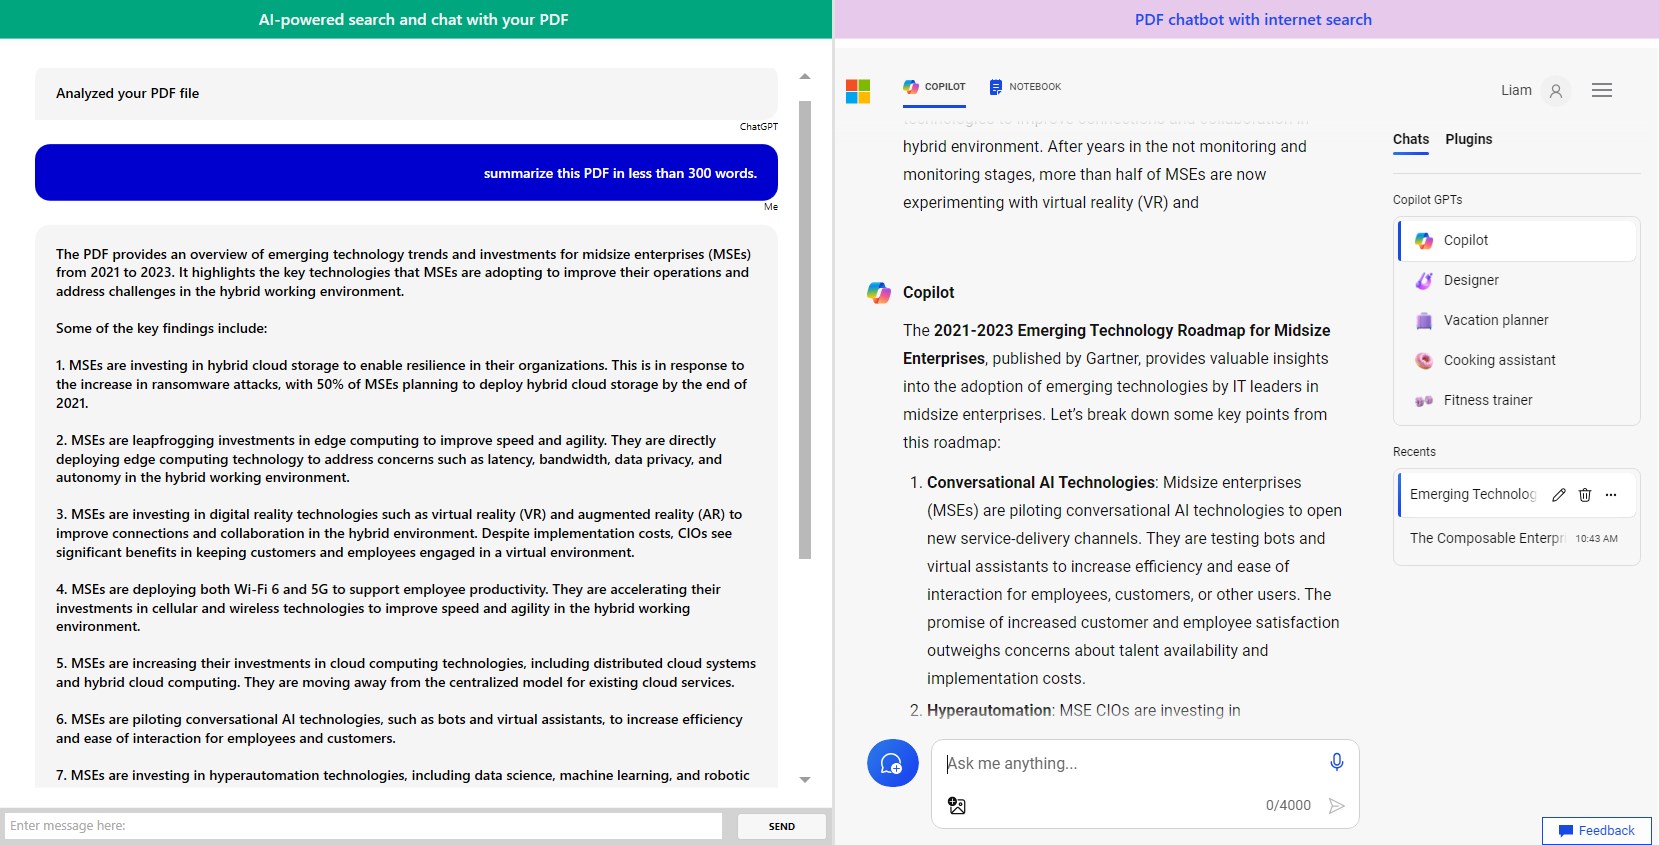The height and width of the screenshot is (845, 1659).
Task: Click the Copilot logo beside the response
Action: click(x=878, y=292)
